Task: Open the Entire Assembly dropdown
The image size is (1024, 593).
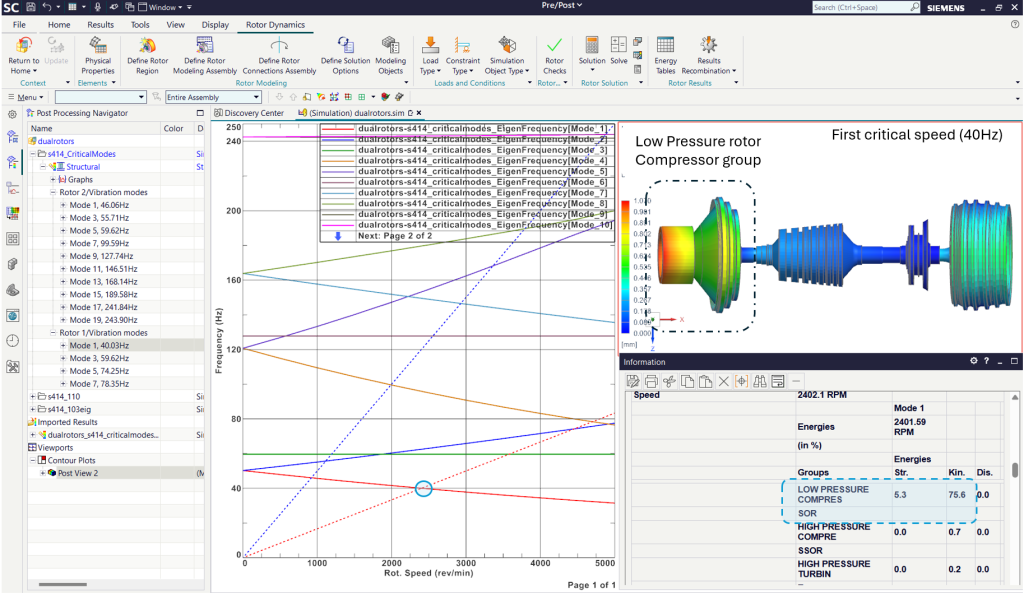Action: coord(214,97)
